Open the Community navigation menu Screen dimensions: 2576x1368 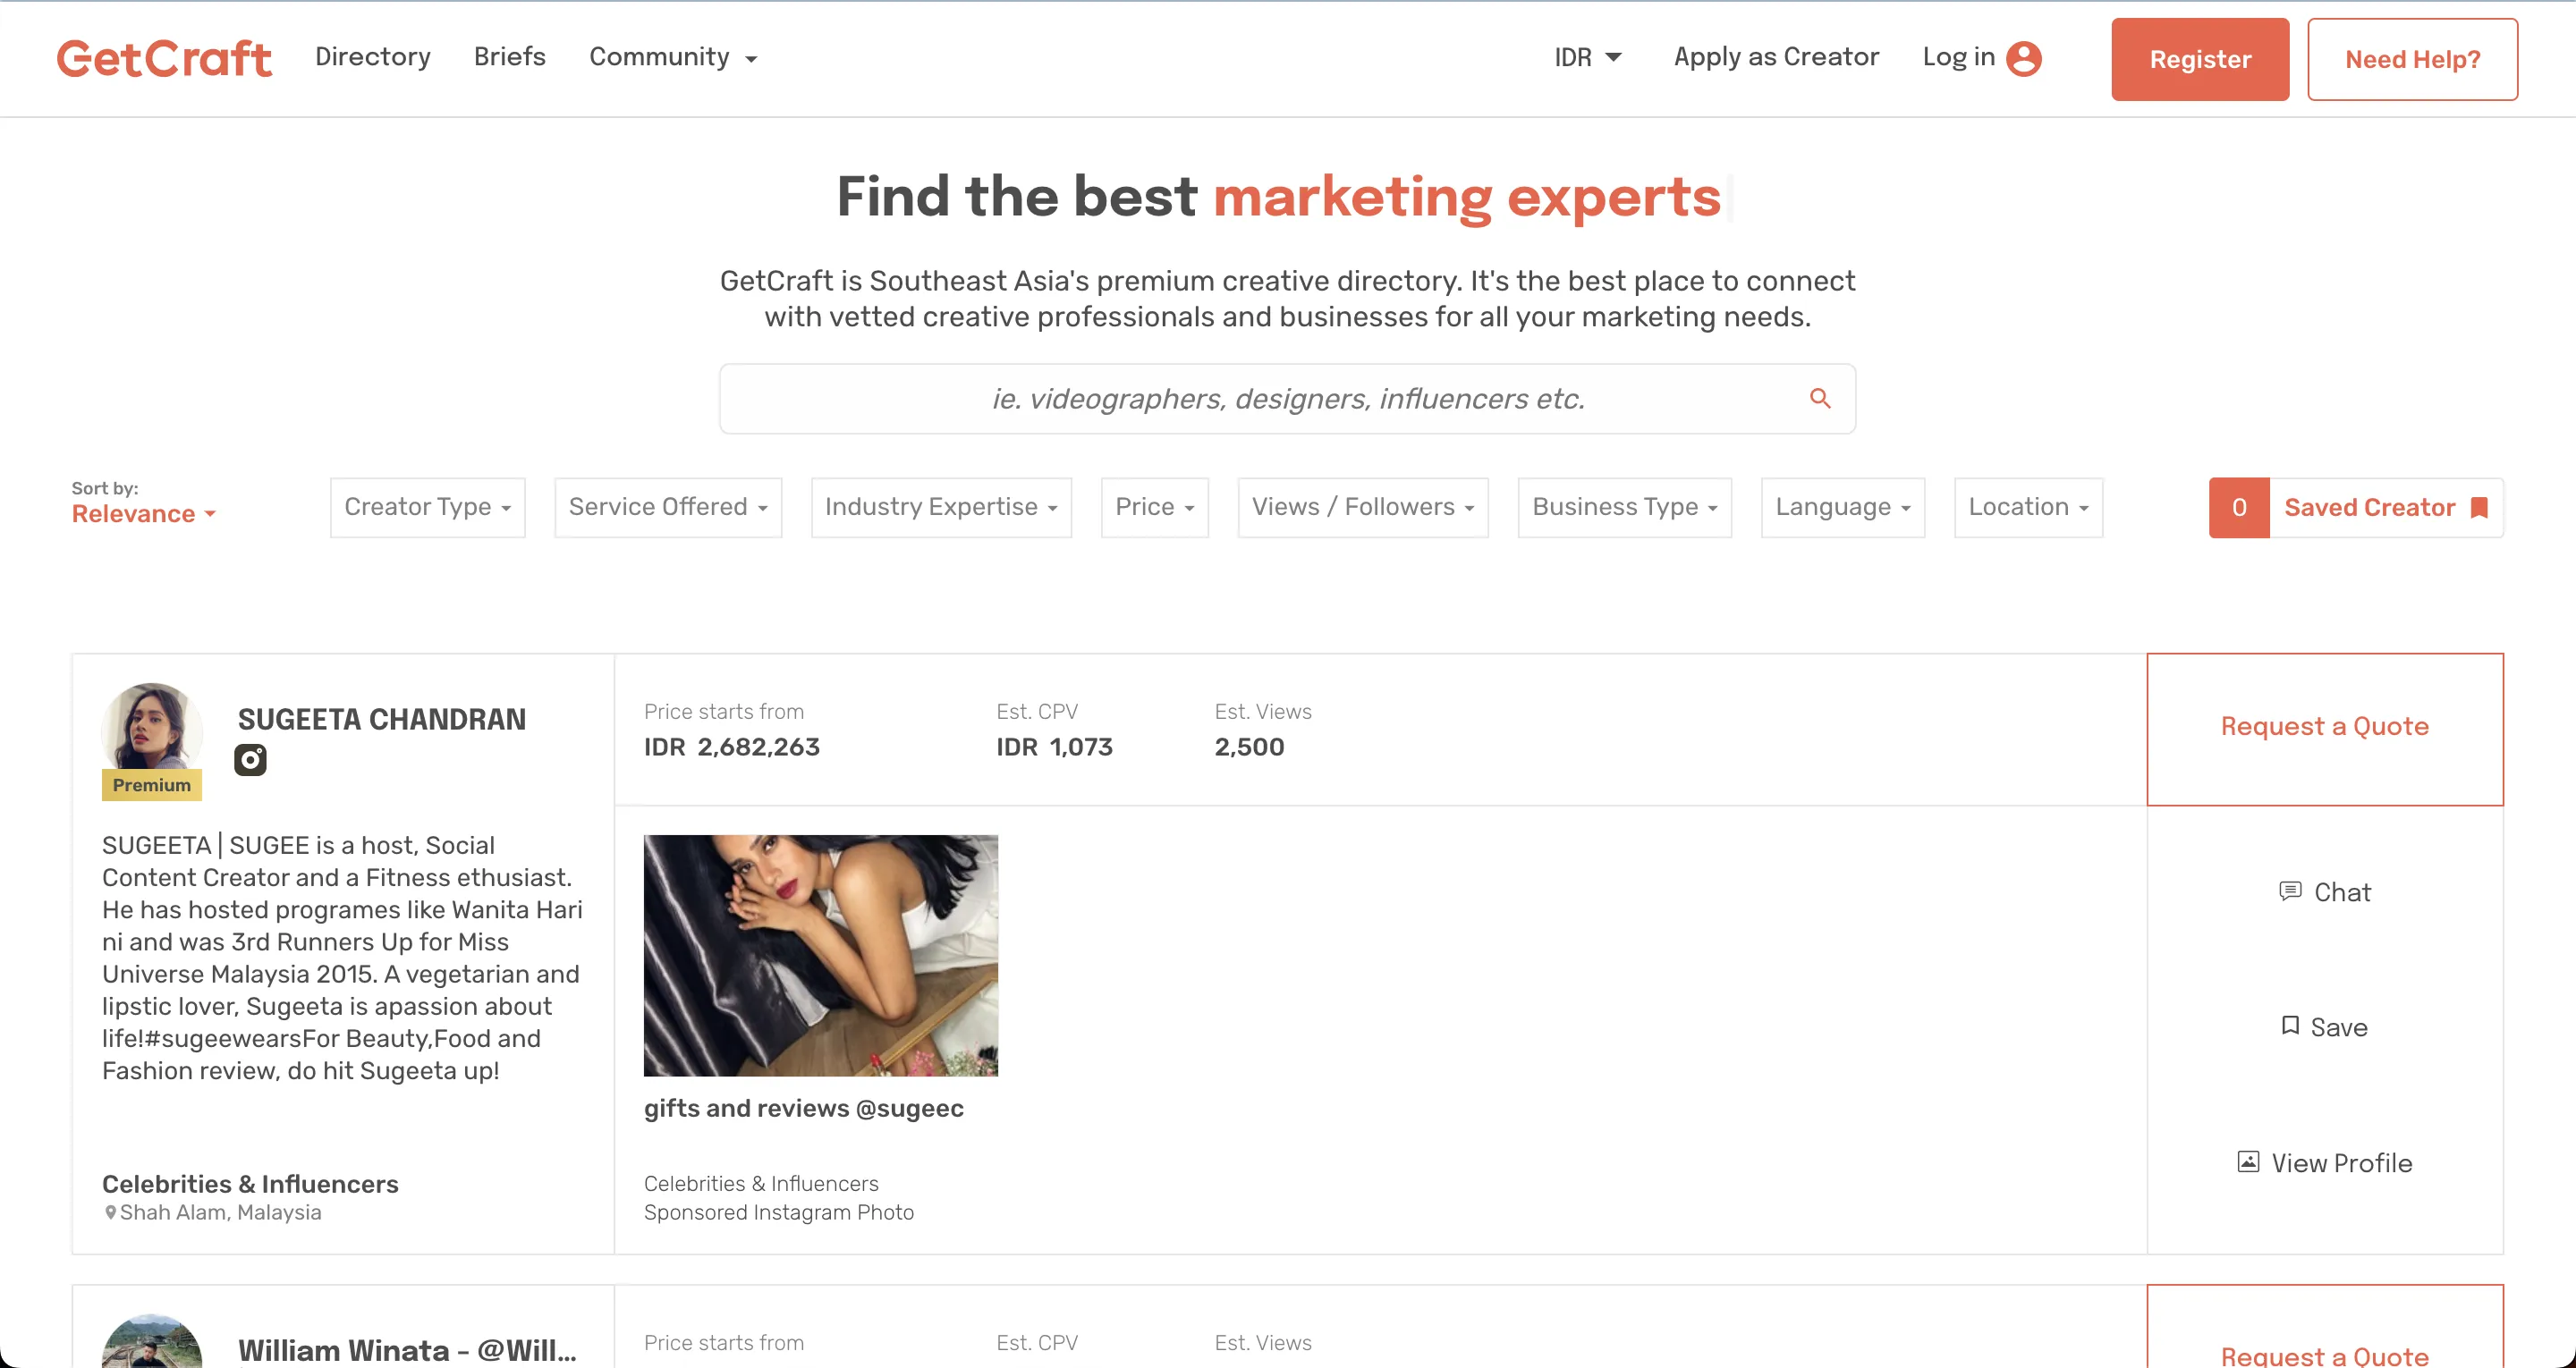673,57
